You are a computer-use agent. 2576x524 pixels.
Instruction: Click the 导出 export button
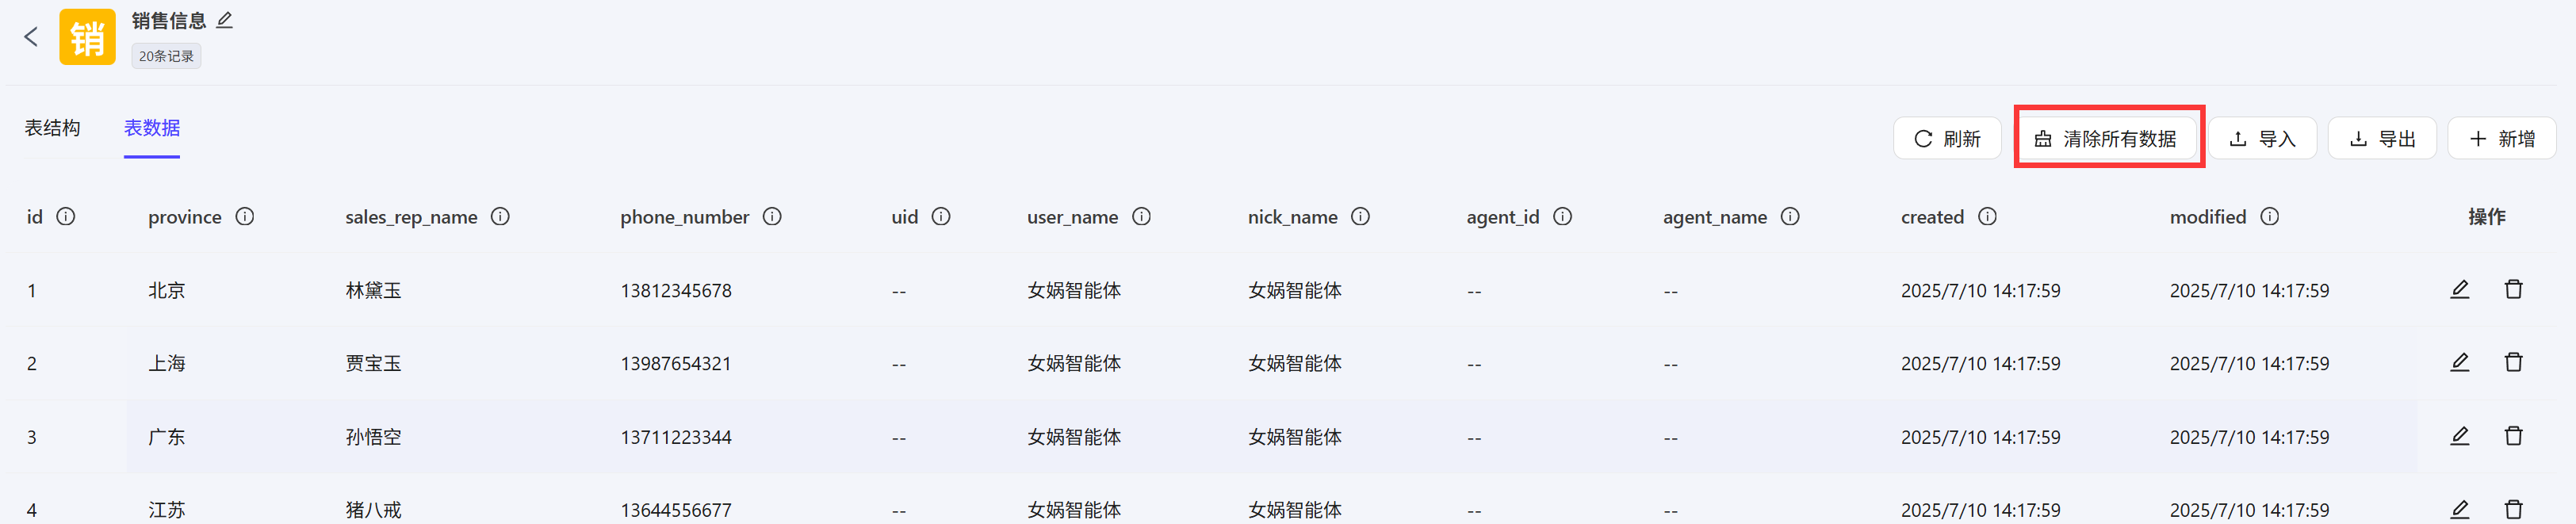coord(2381,139)
